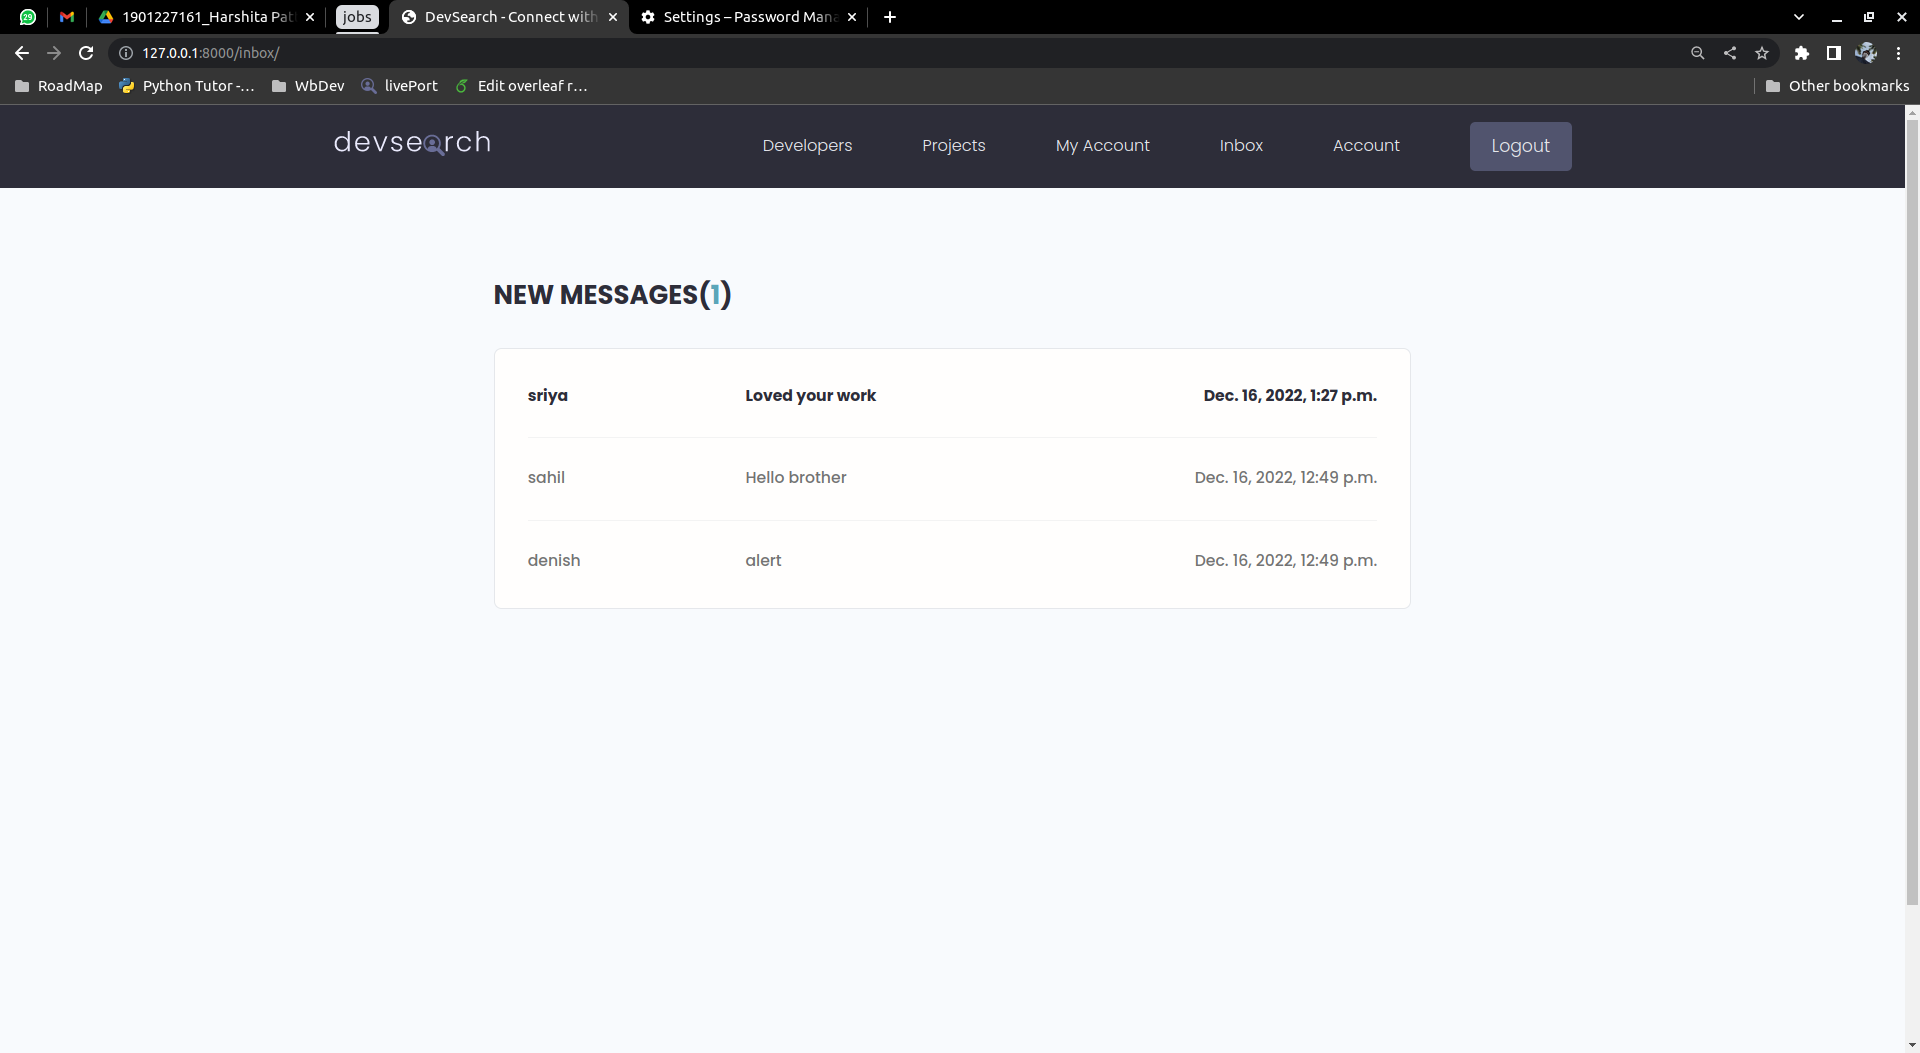Reload the page with the refresh icon

coord(86,53)
